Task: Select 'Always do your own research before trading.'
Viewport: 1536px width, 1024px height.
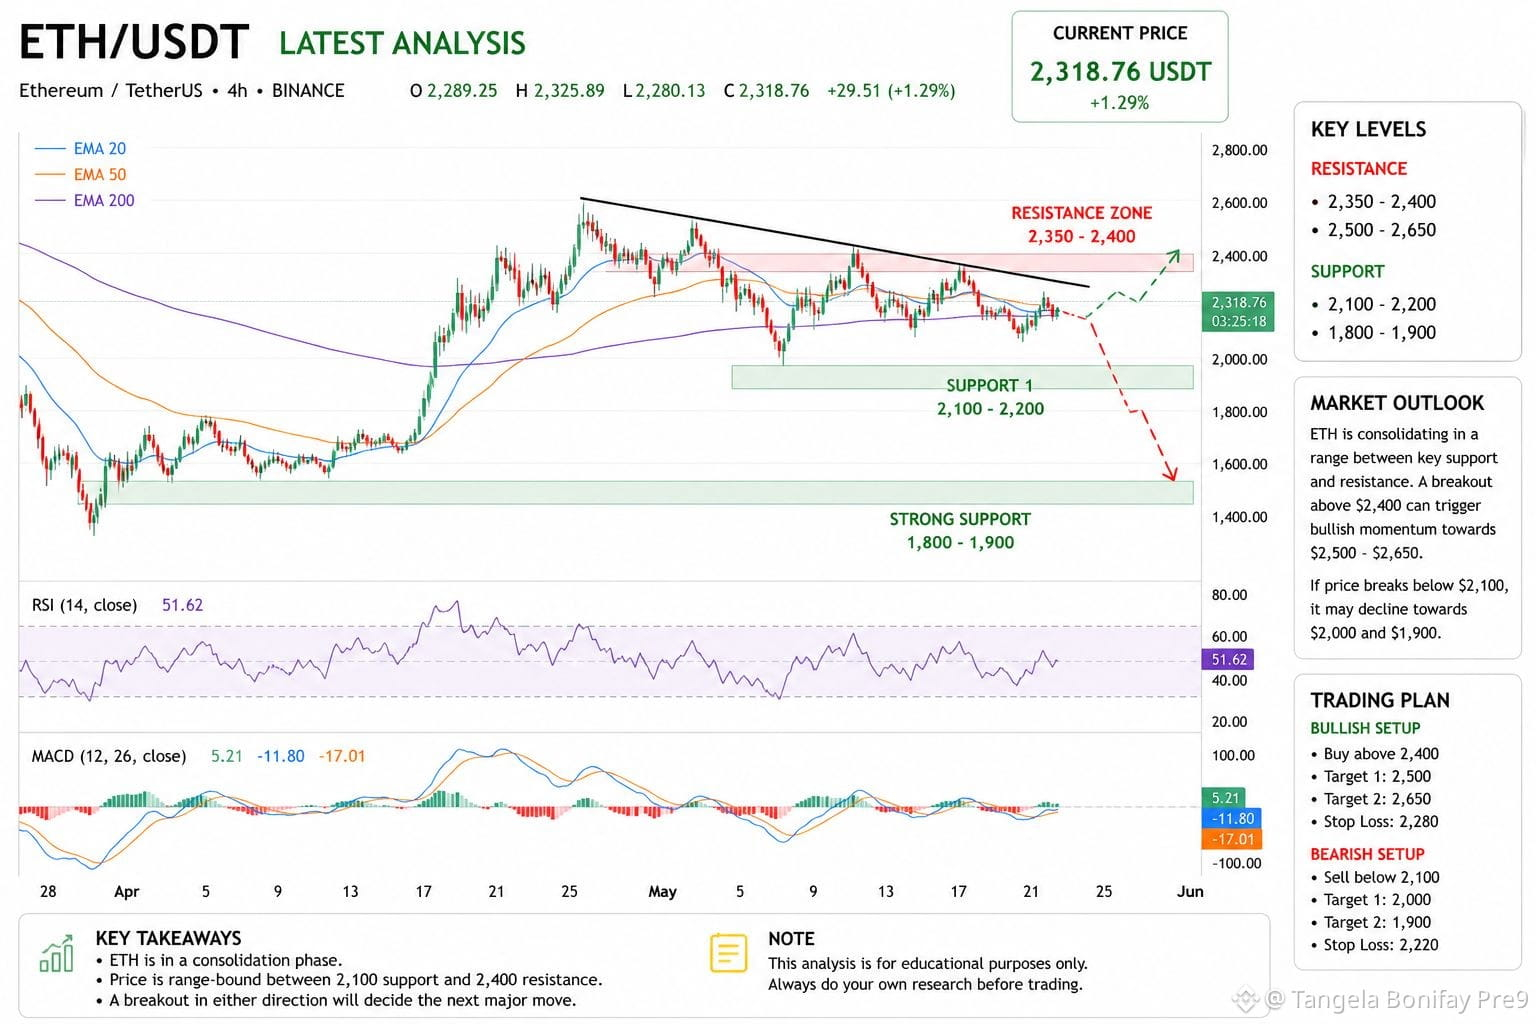Action: 925,985
